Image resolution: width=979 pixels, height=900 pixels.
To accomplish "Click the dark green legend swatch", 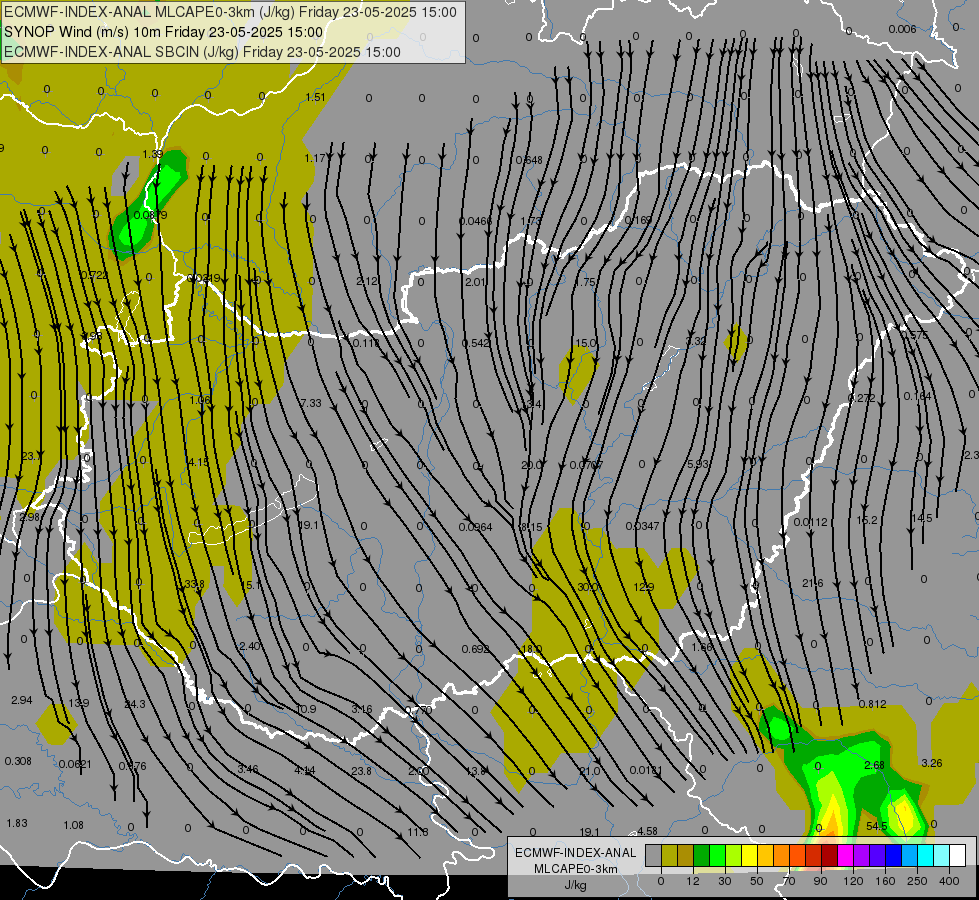I will [702, 855].
